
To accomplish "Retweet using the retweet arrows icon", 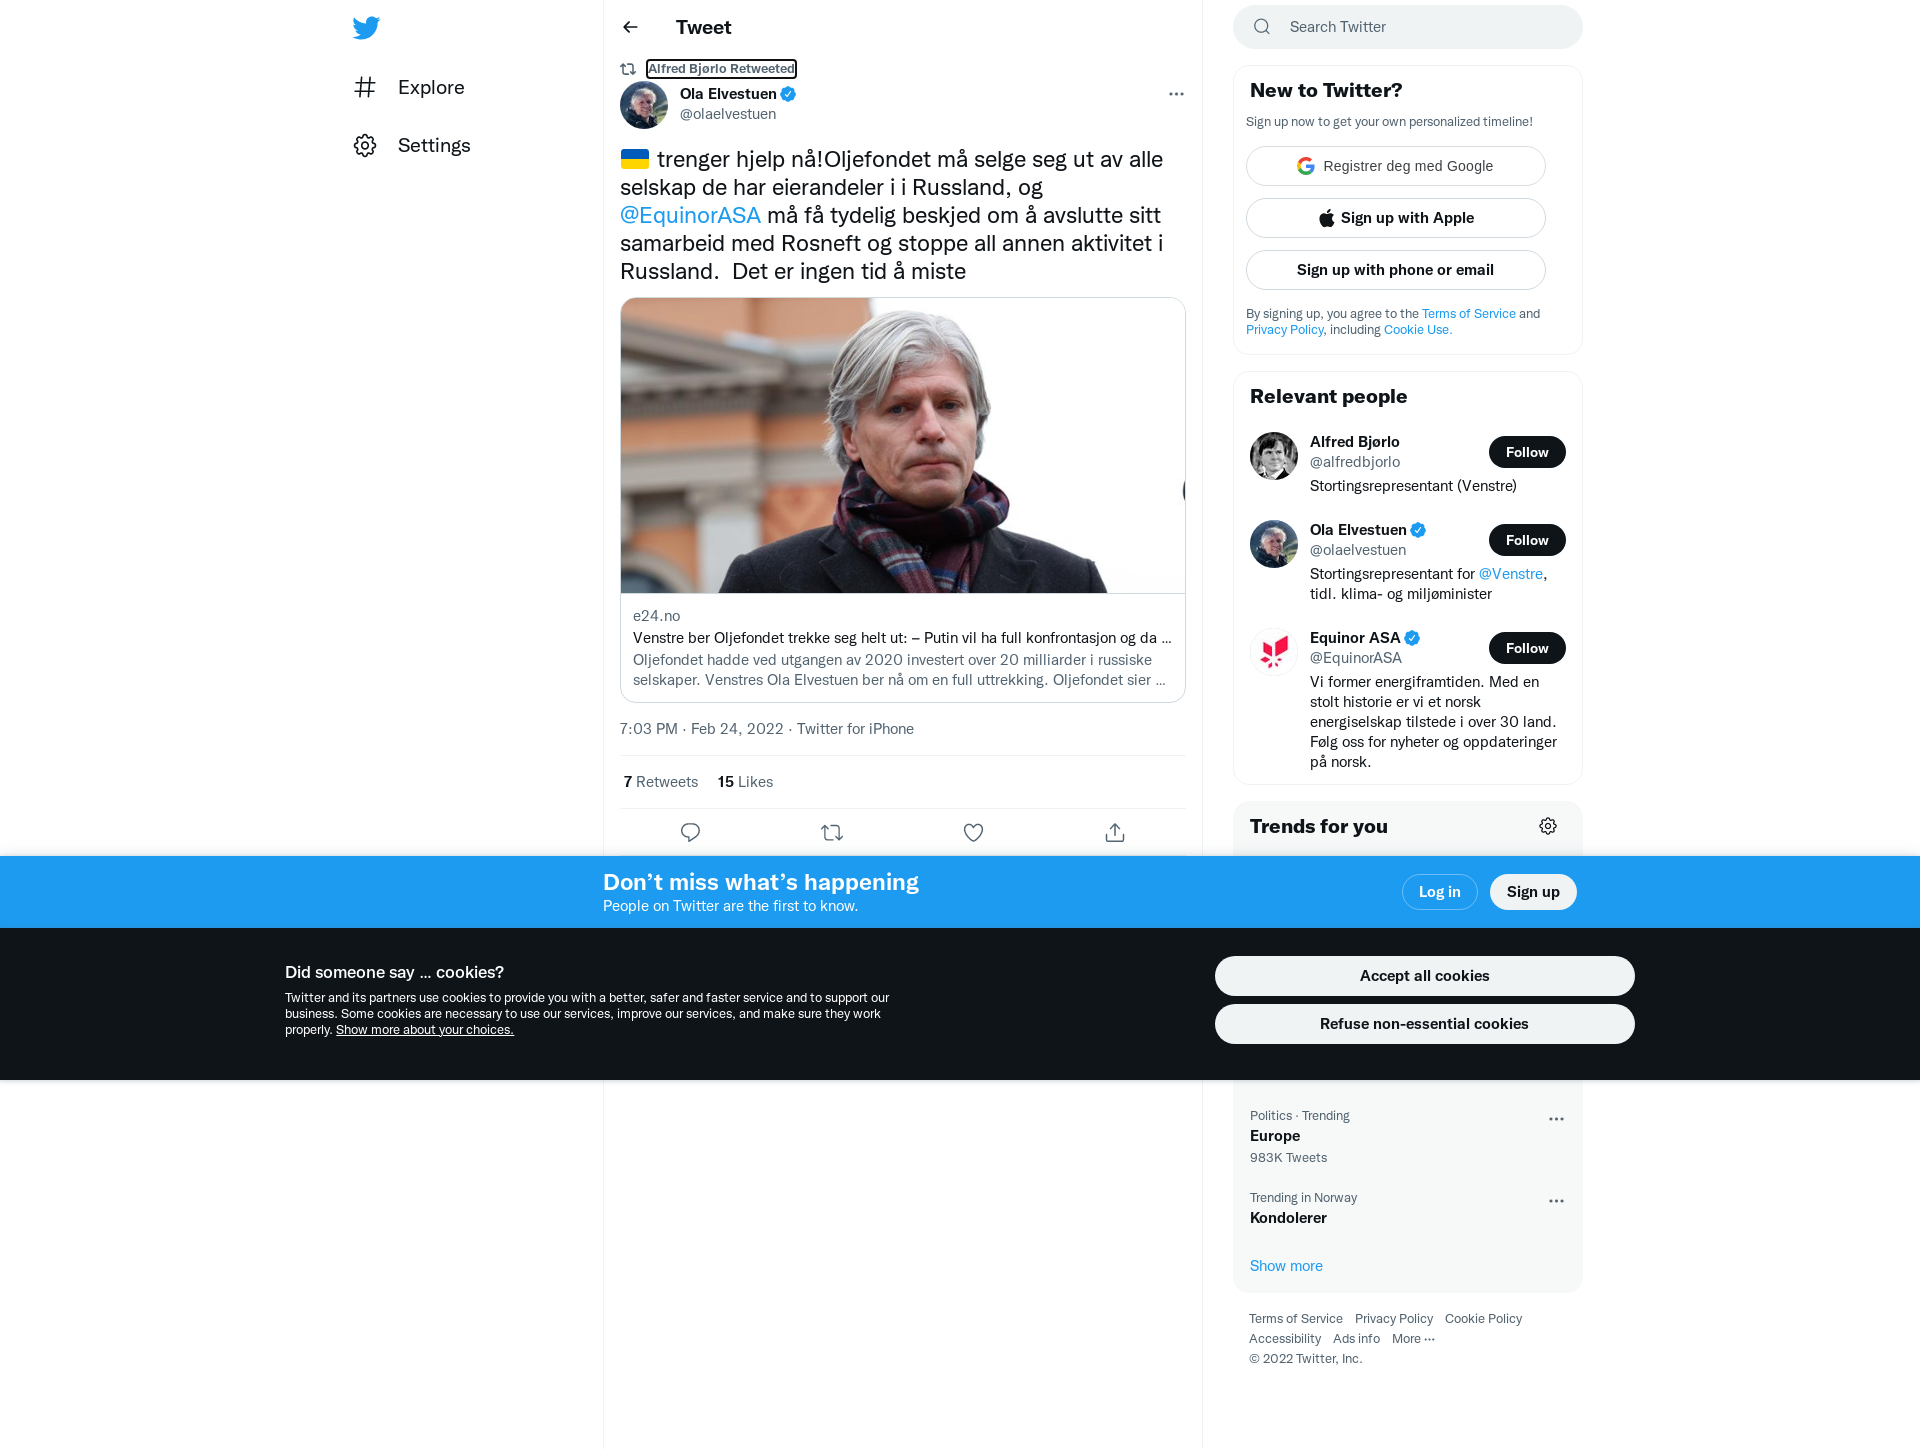I will tap(832, 832).
